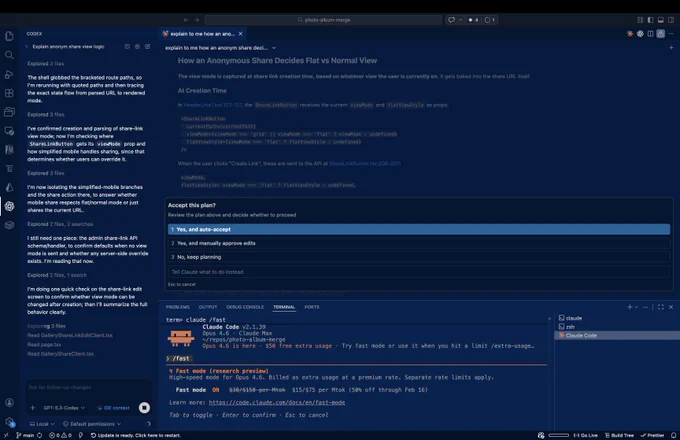Select the 'zsh' terminal in list
This screenshot has height=440, width=680.
[x=617, y=327]
